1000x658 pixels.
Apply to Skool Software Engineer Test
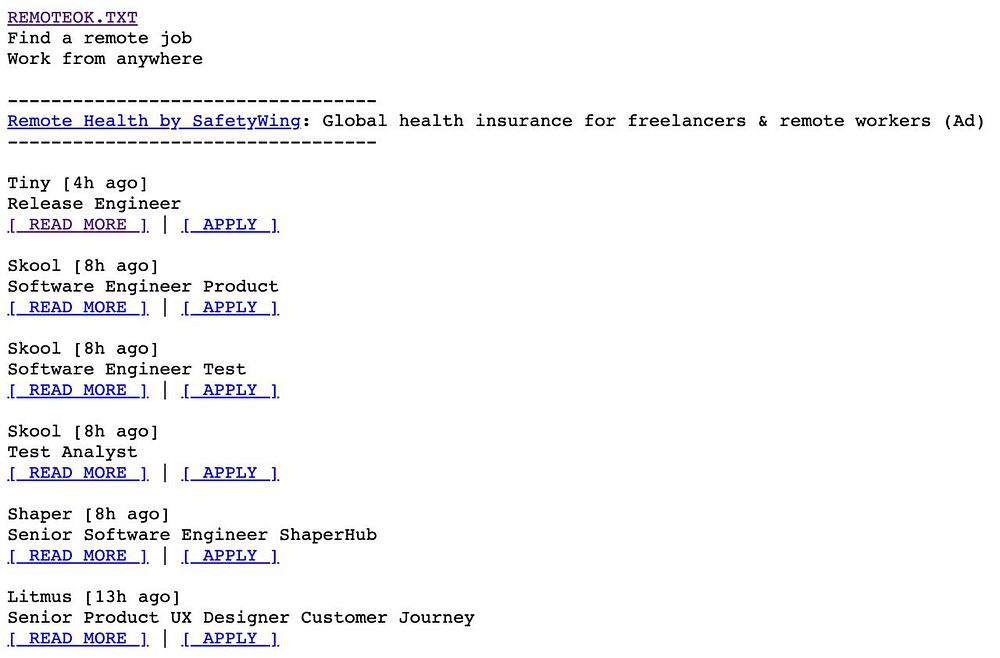coord(230,390)
